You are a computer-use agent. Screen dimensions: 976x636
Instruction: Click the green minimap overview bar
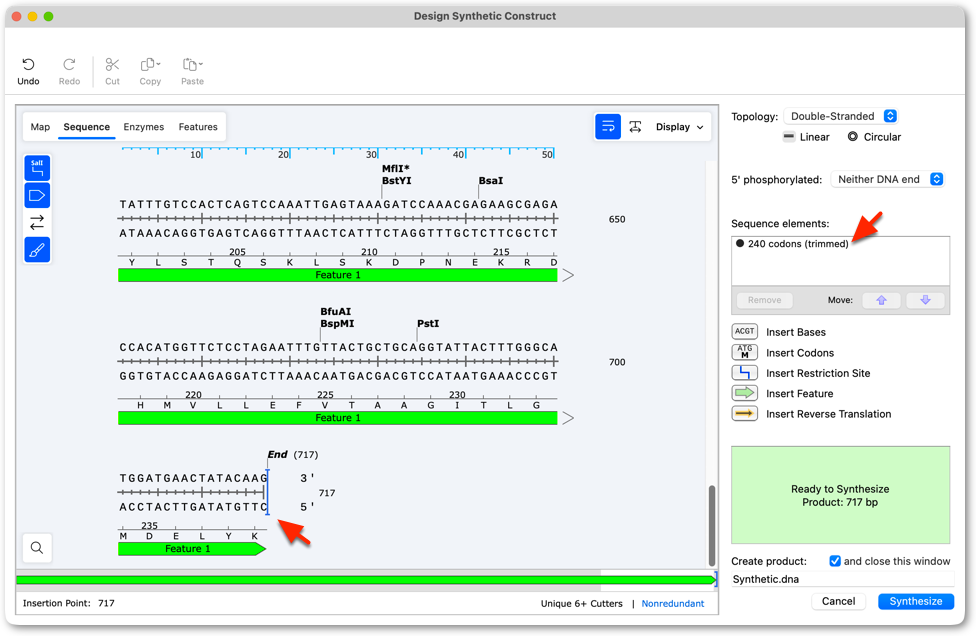[366, 580]
